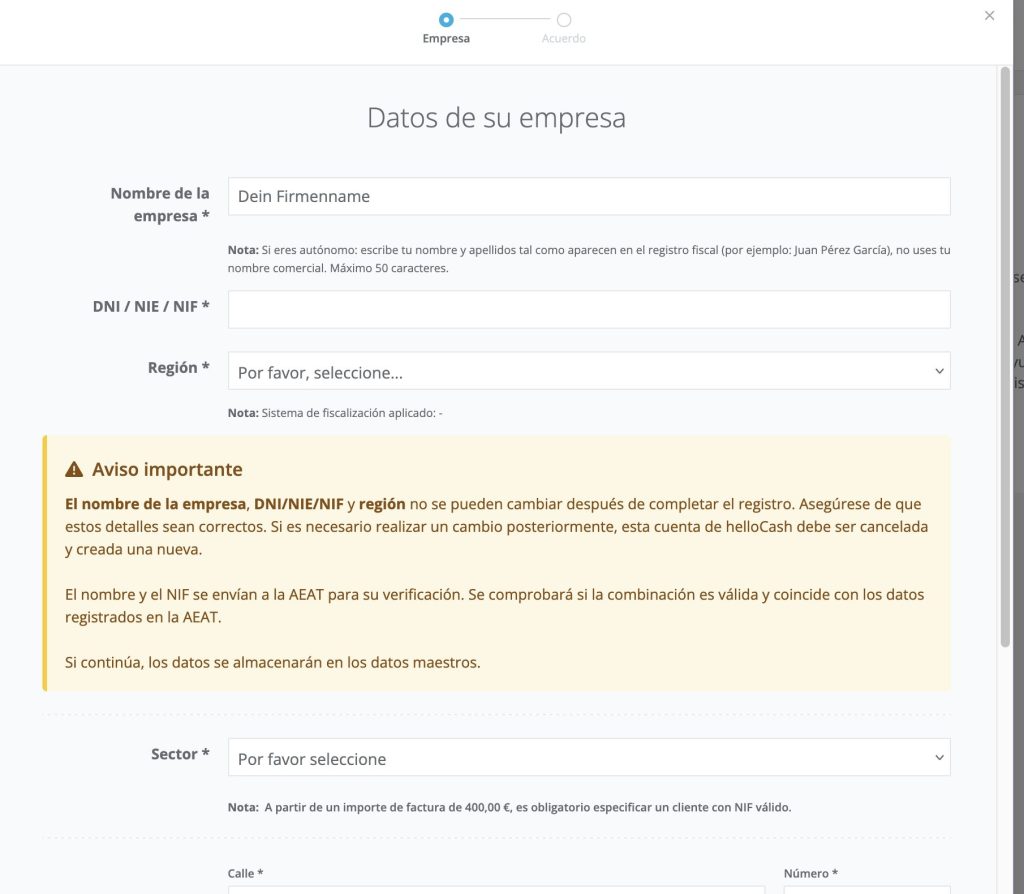Click the 'Datos de su empresa' heading
Image resolution: width=1024 pixels, height=894 pixels.
[496, 118]
